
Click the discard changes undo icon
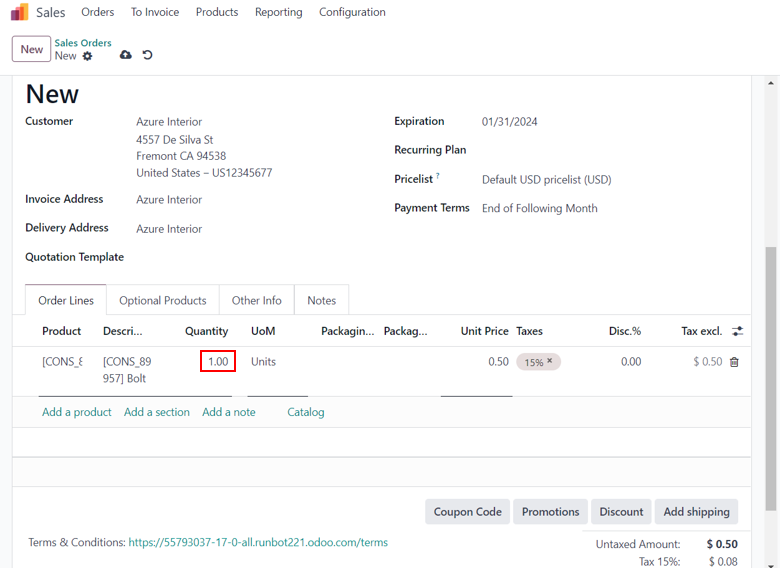pyautogui.click(x=147, y=55)
